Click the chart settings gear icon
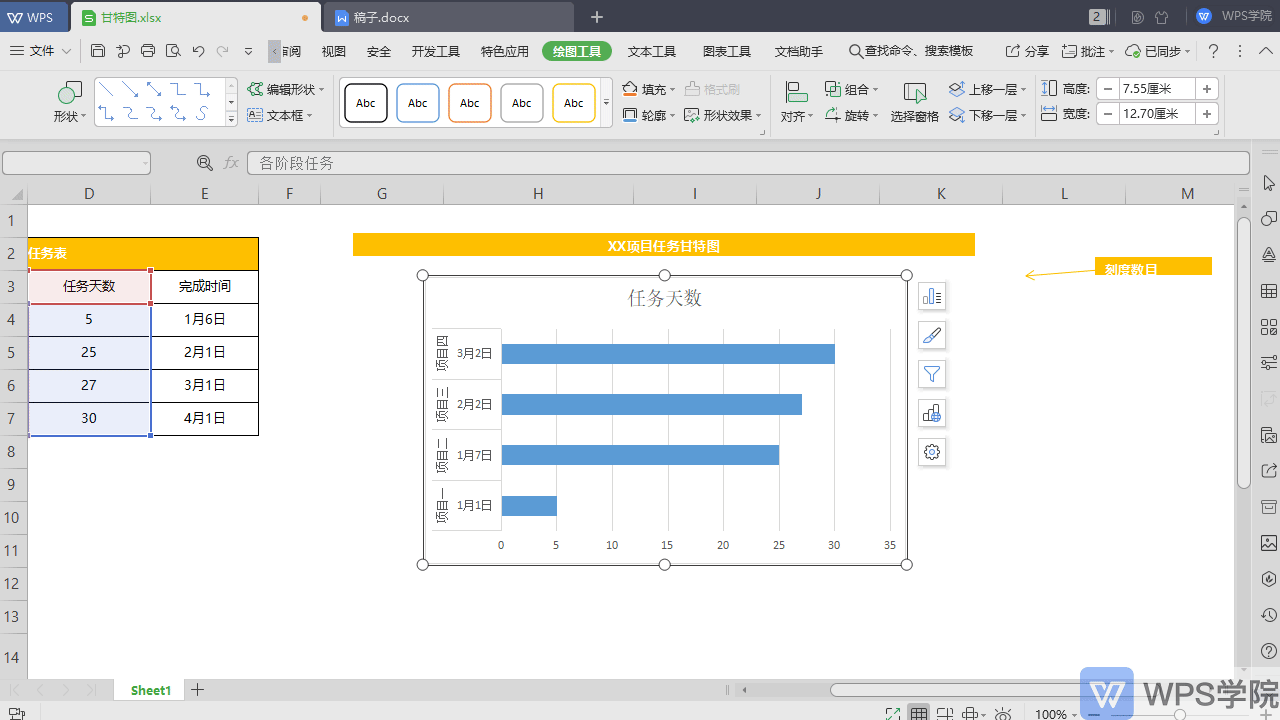This screenshot has width=1280, height=720. tap(932, 452)
